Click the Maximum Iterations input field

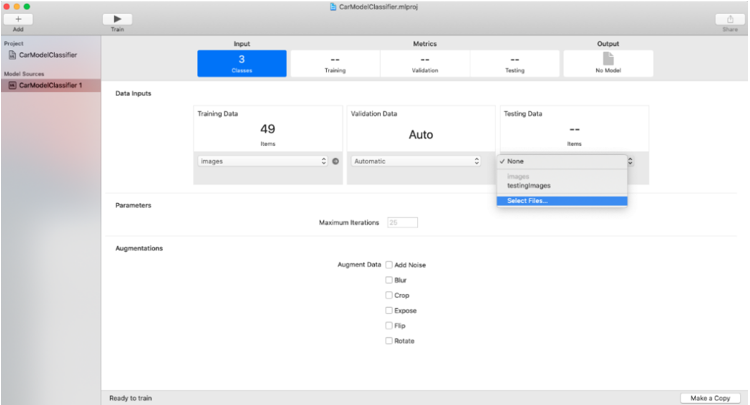coord(402,222)
